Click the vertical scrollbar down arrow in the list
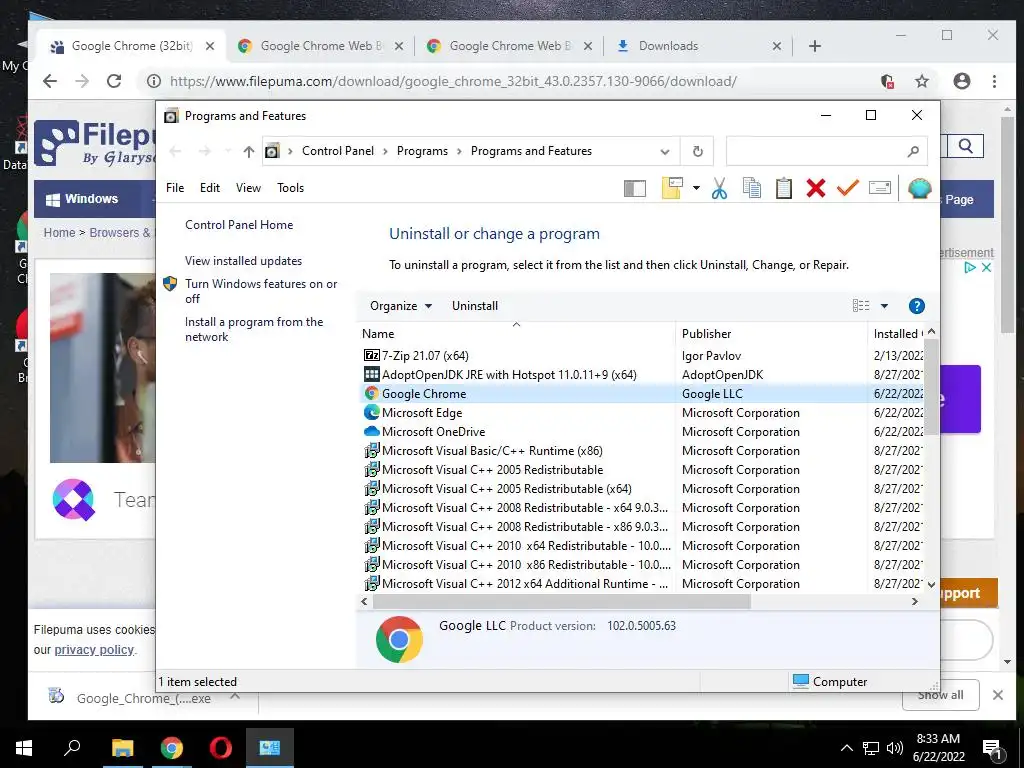Screen dimensions: 1024x768 [x=931, y=584]
